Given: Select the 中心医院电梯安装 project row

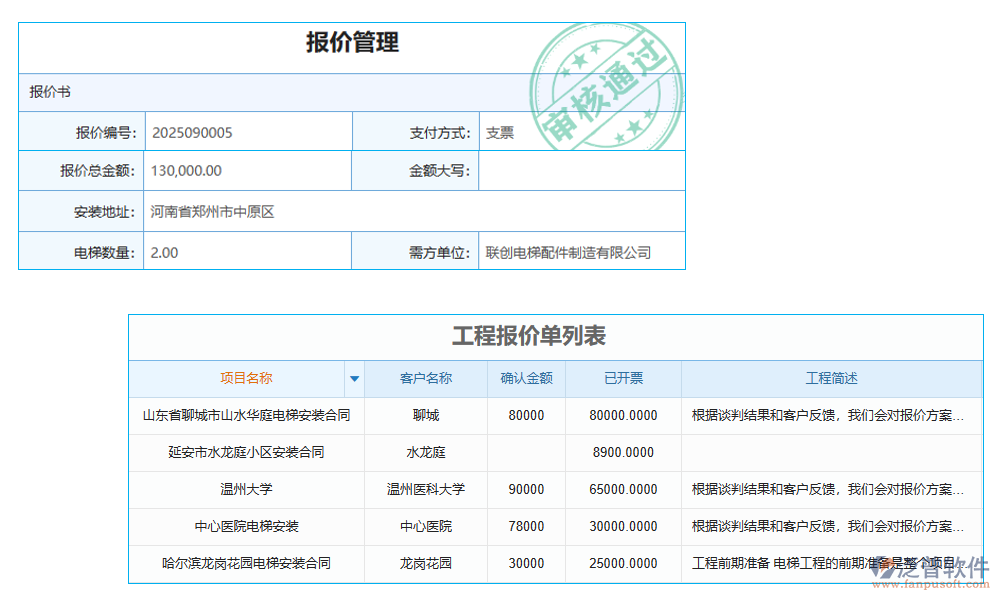Looking at the screenshot, I should pyautogui.click(x=243, y=527).
